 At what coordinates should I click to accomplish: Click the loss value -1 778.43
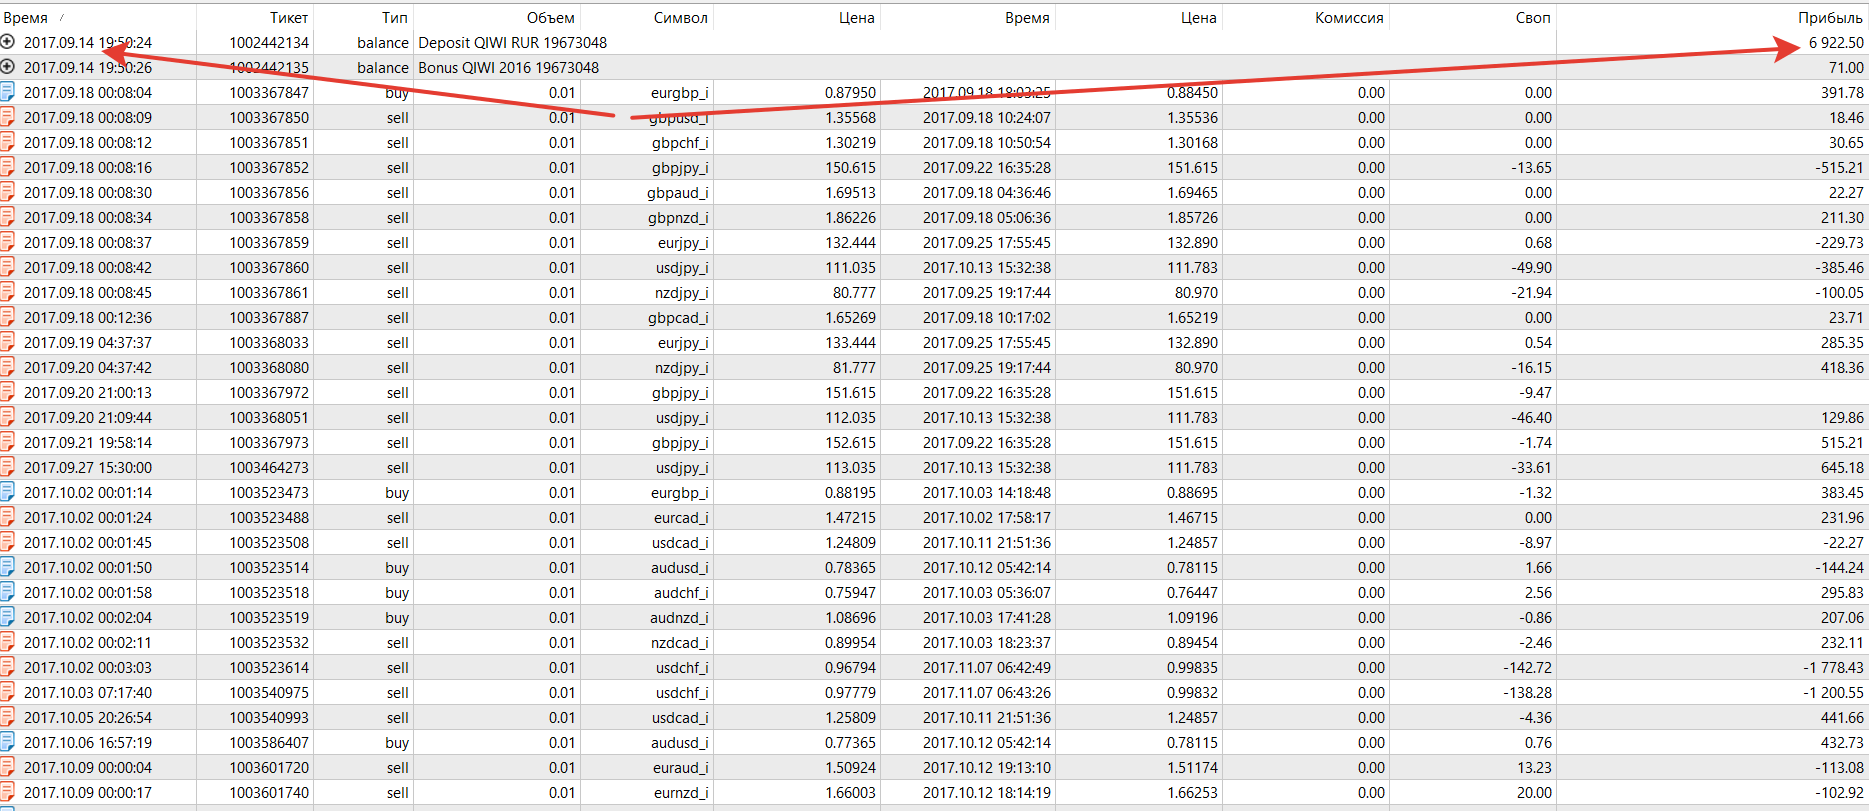coord(1834,667)
